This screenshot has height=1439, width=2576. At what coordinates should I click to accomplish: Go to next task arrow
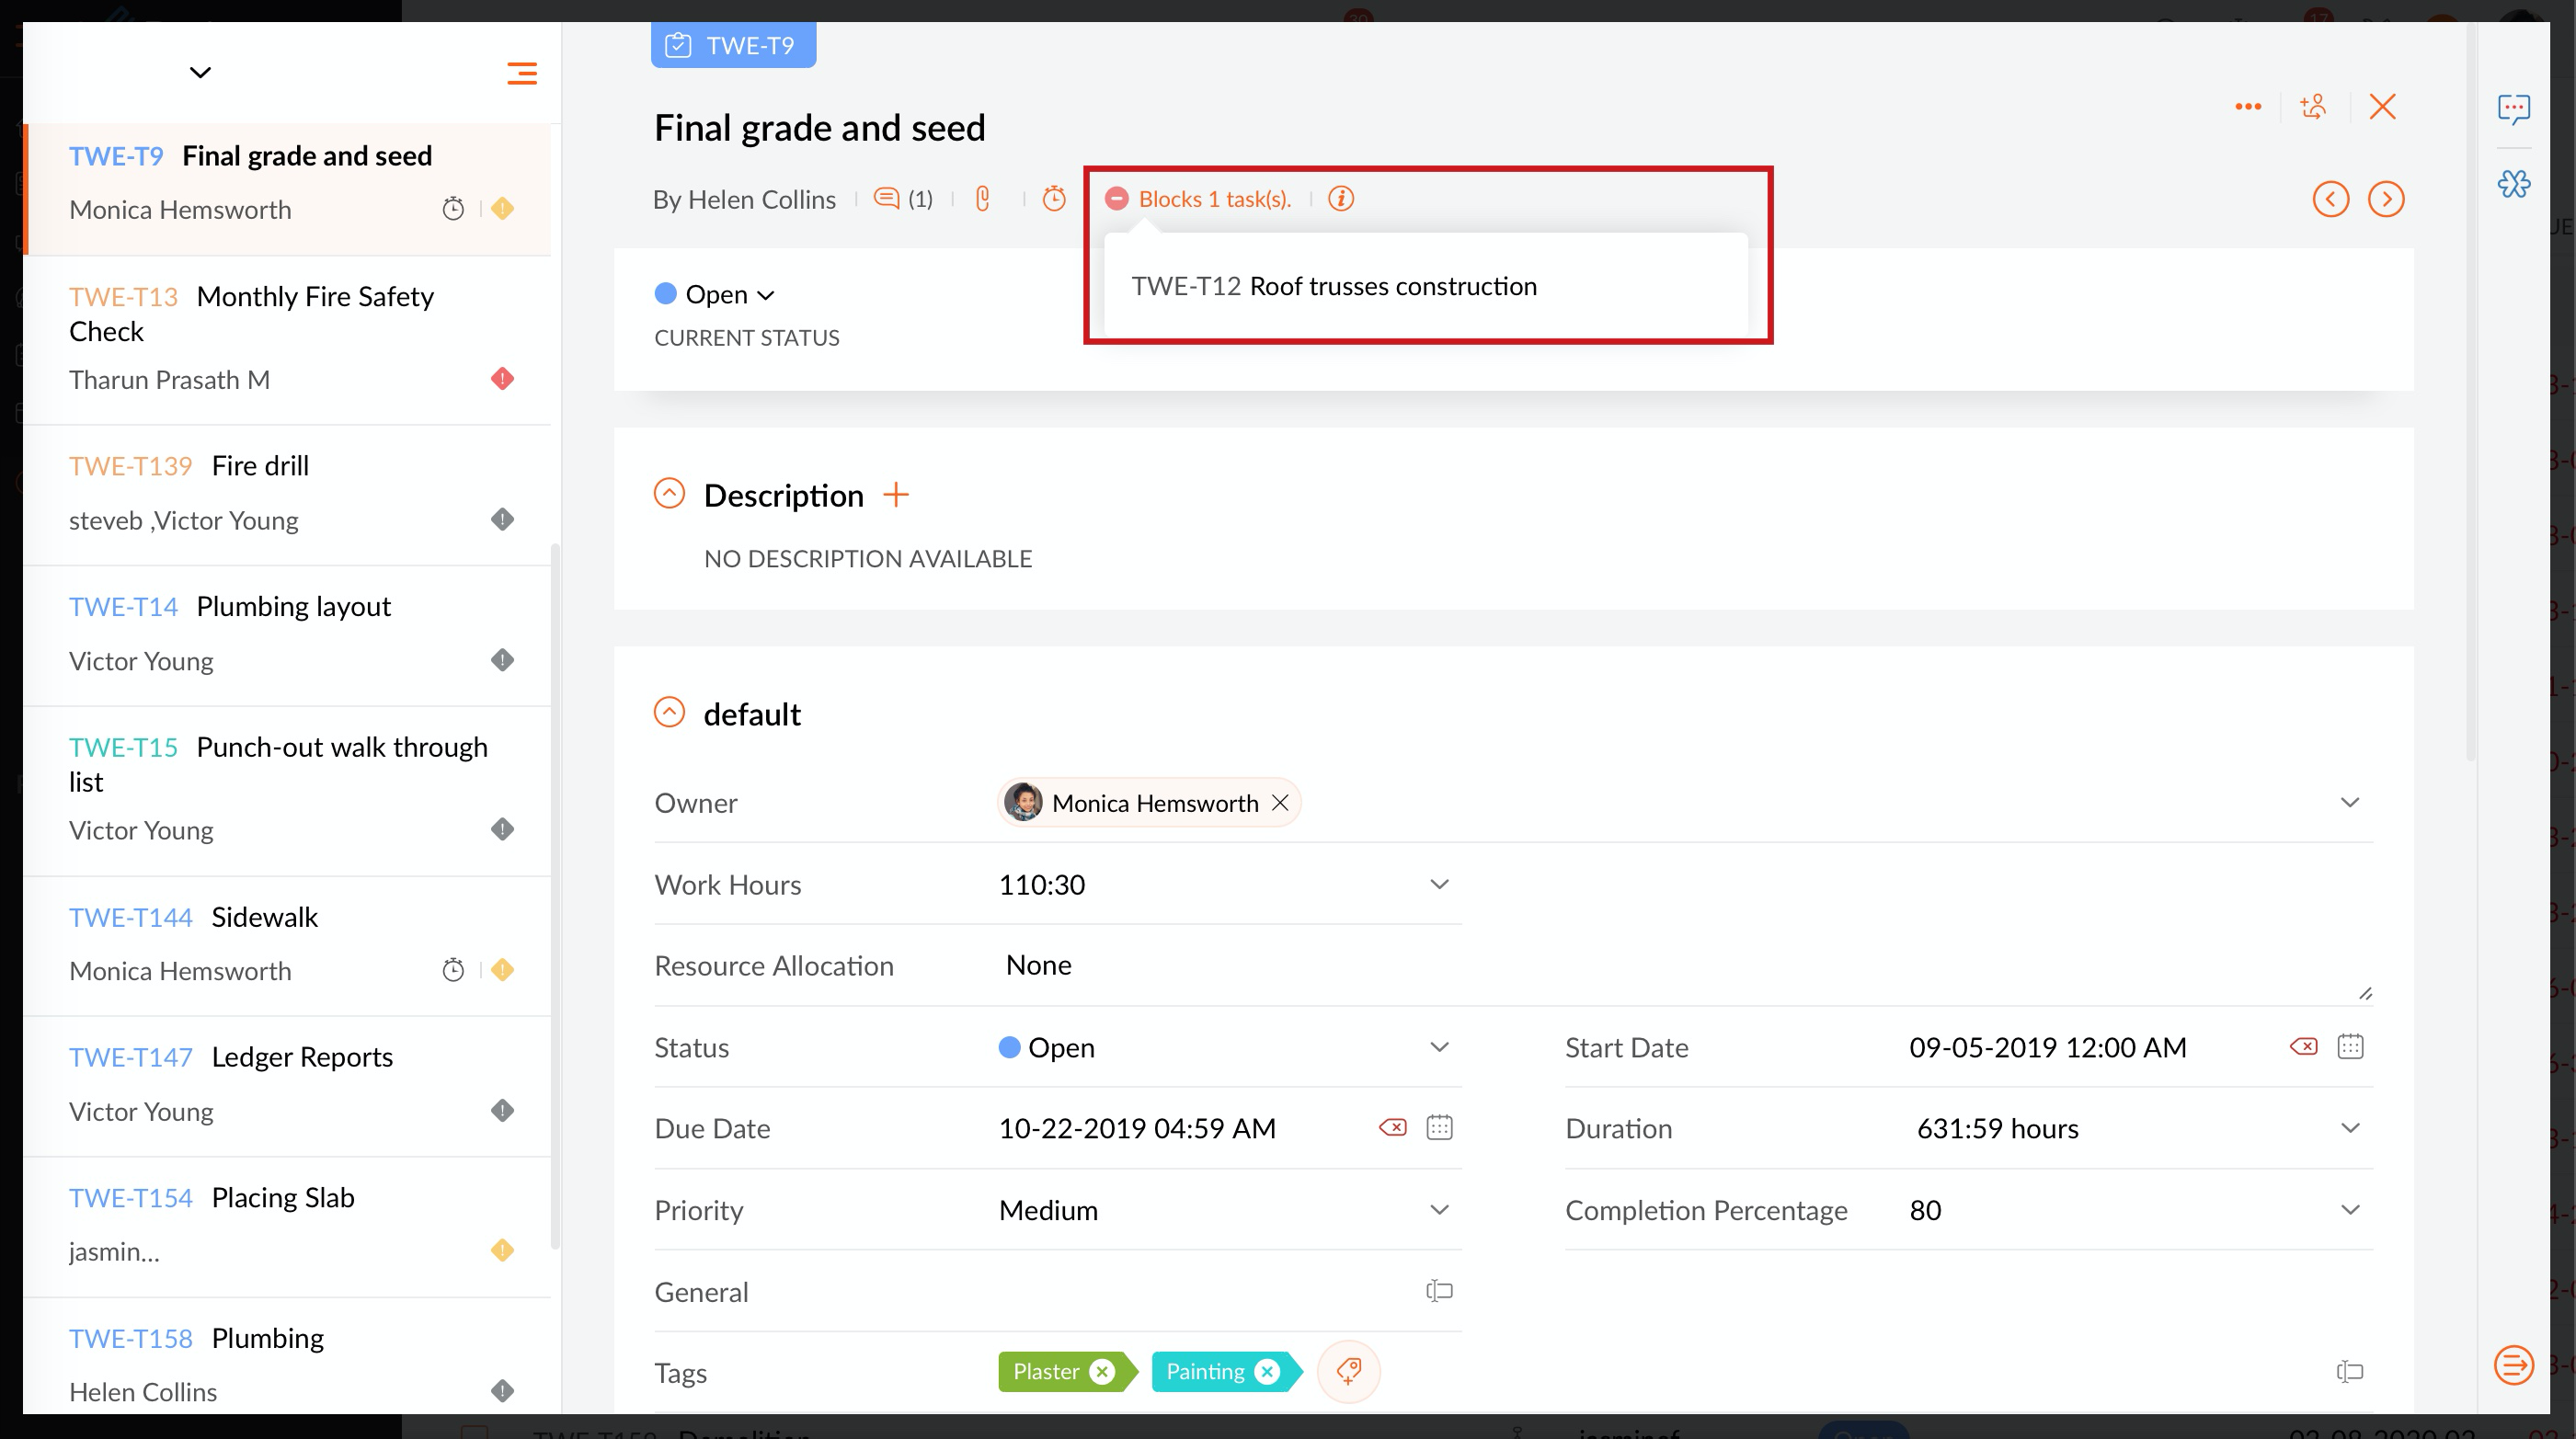pyautogui.click(x=2385, y=199)
